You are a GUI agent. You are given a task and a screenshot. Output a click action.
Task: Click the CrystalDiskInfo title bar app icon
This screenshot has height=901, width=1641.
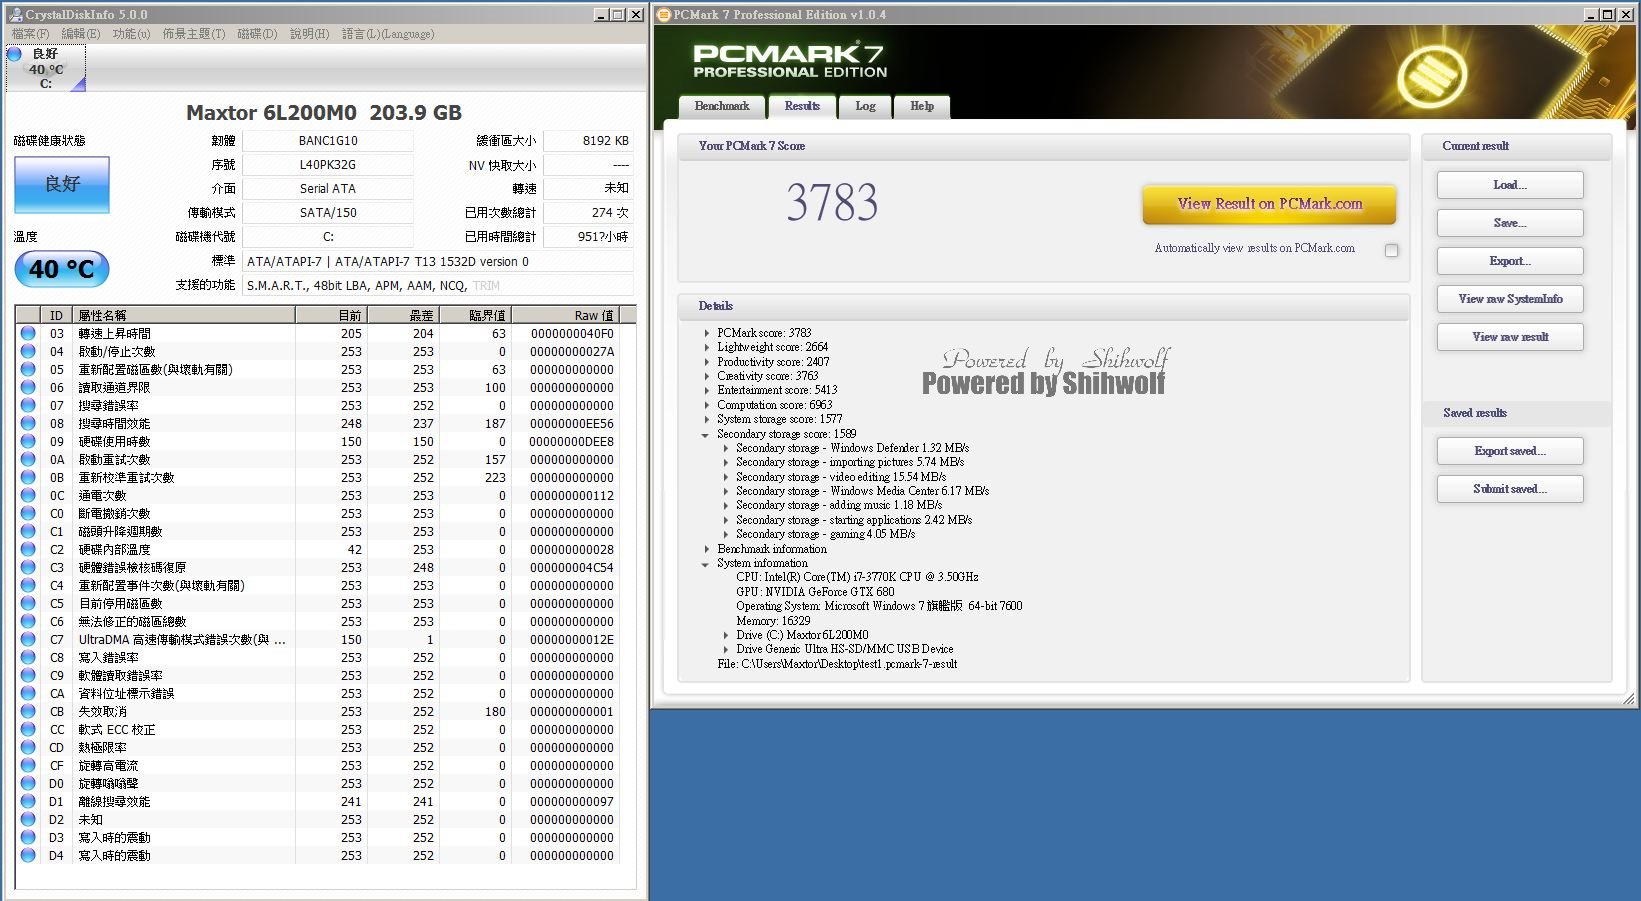click(15, 14)
